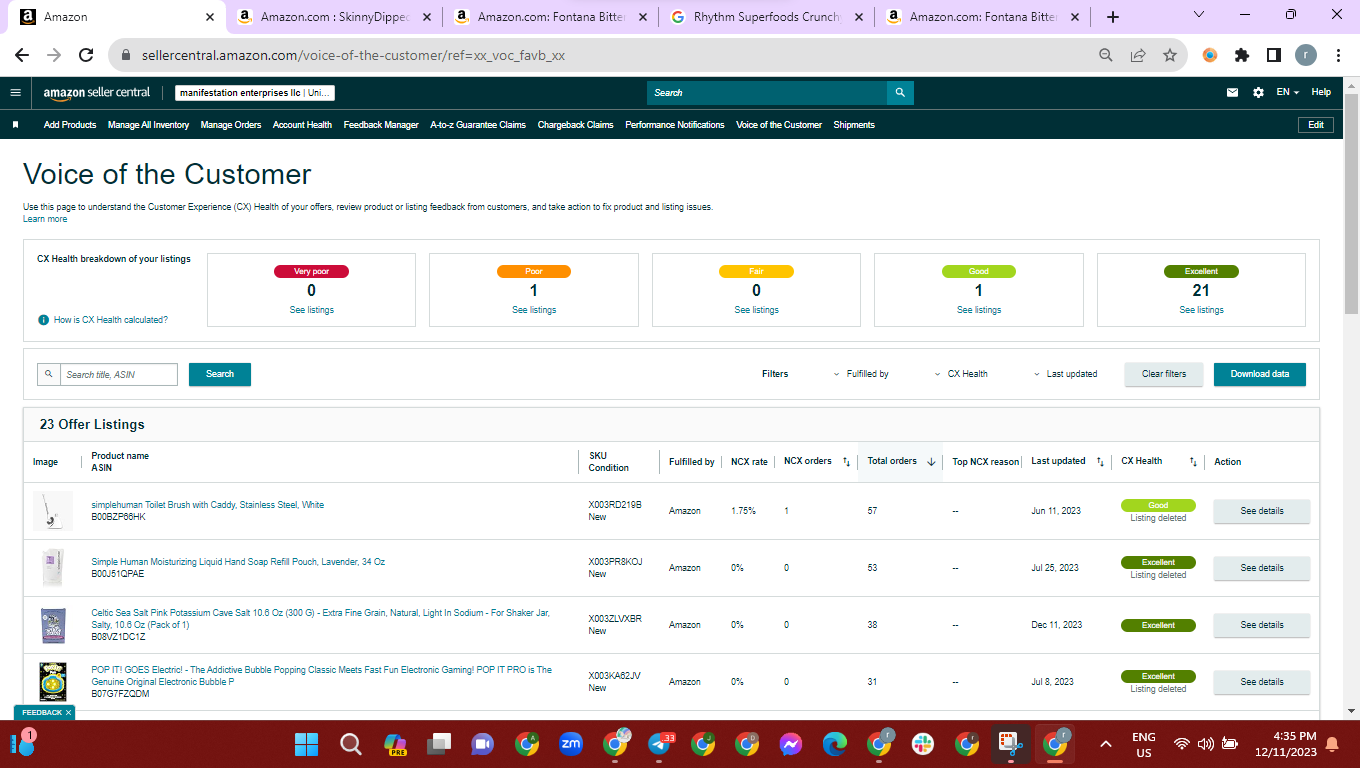Click the share page icon in the address bar
The height and width of the screenshot is (768, 1360).
pyautogui.click(x=1138, y=56)
